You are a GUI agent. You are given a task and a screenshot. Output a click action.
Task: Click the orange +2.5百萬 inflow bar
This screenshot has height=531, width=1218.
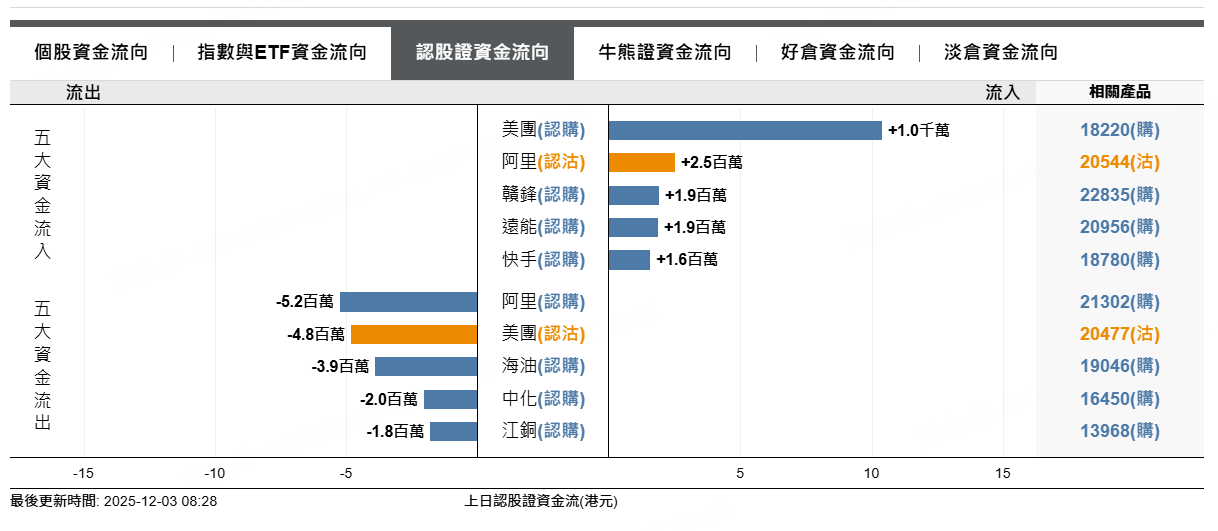[x=642, y=162]
